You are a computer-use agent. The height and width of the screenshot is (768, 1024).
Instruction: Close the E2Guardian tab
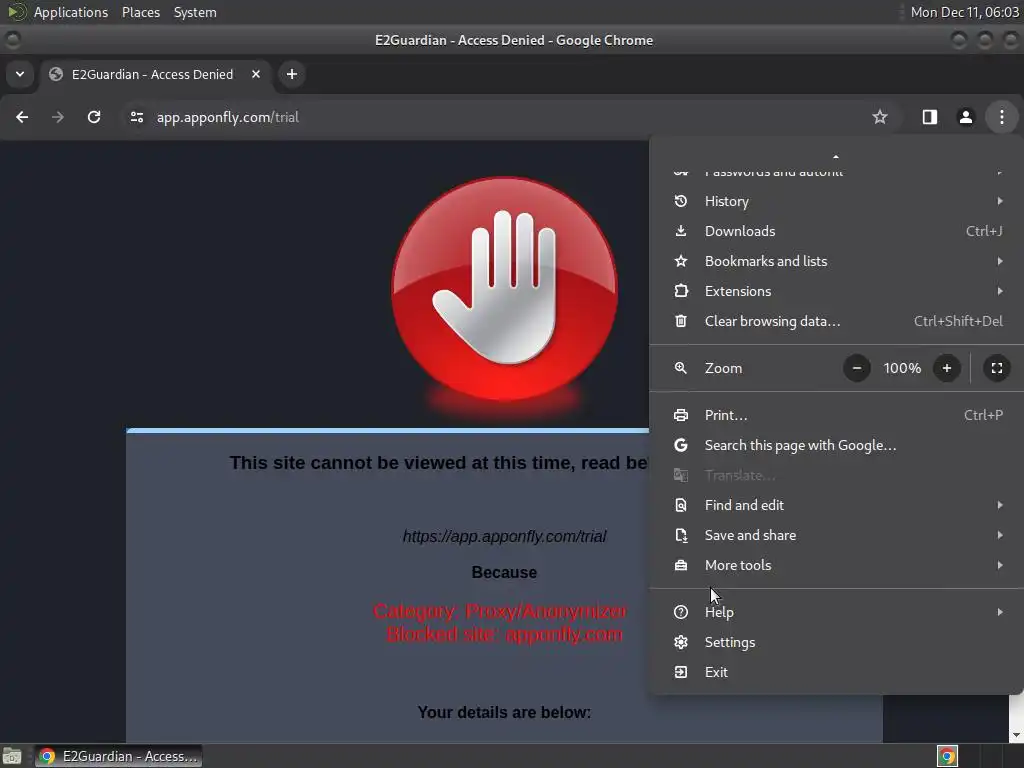tap(256, 74)
